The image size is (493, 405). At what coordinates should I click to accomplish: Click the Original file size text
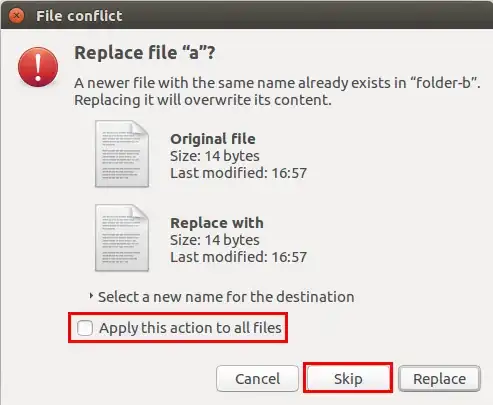coord(215,156)
